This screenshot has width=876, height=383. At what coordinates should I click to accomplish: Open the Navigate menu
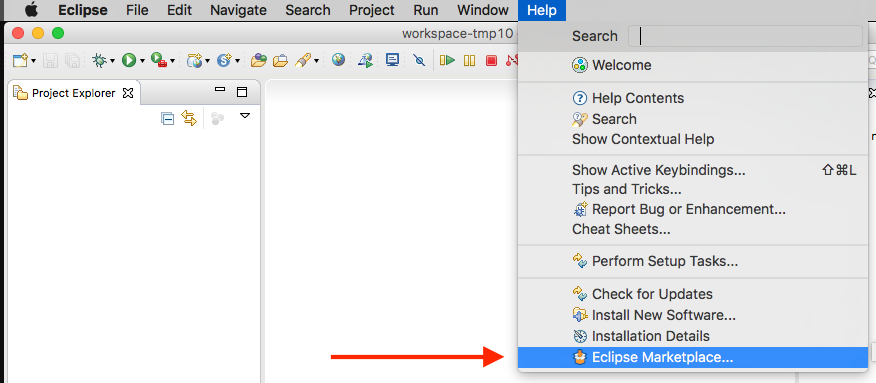pos(238,10)
